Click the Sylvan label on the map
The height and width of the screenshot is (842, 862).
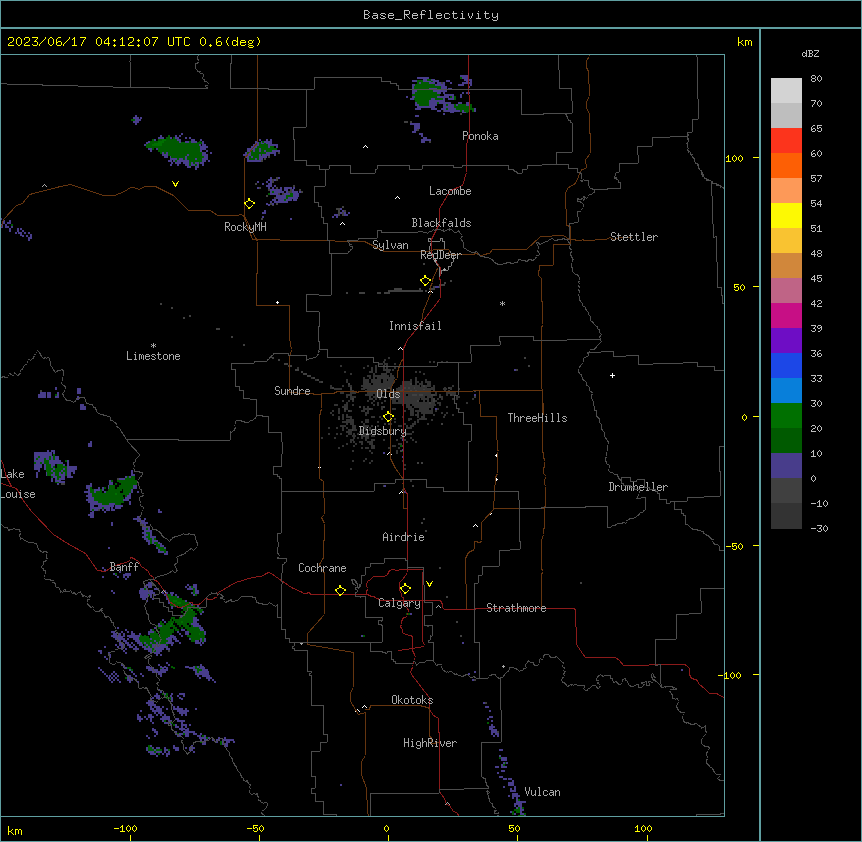390,245
